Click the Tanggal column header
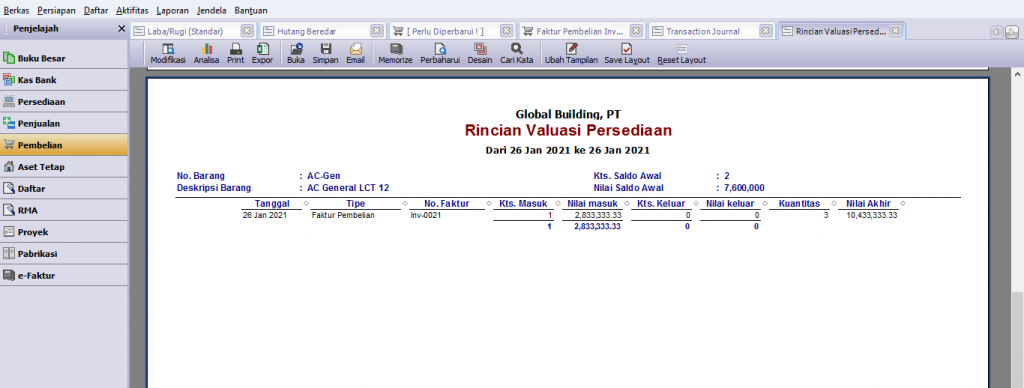Viewport: 1024px width, 388px height. click(x=272, y=204)
